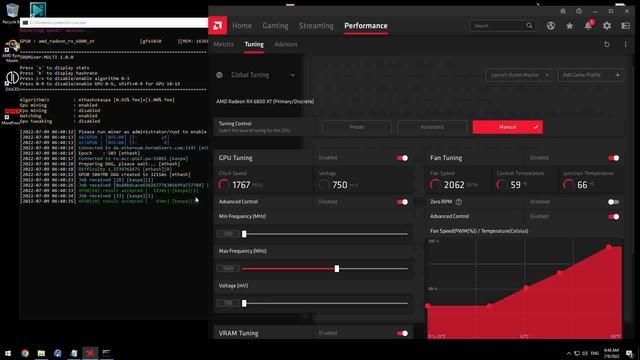Open the help question mark icon in title bar
Screen dimensions: 640x360
pos(579,11)
